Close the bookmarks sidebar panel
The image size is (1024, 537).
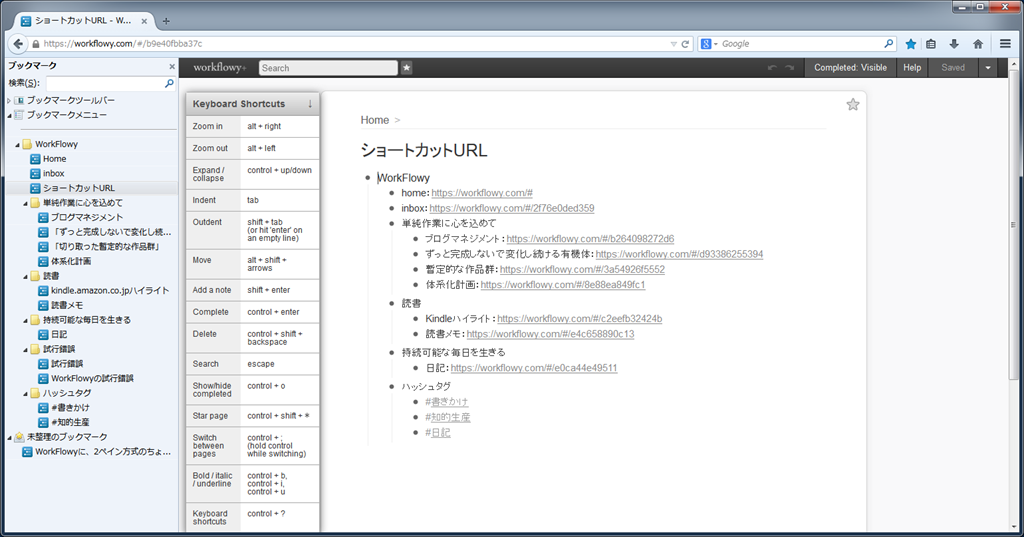click(172, 66)
